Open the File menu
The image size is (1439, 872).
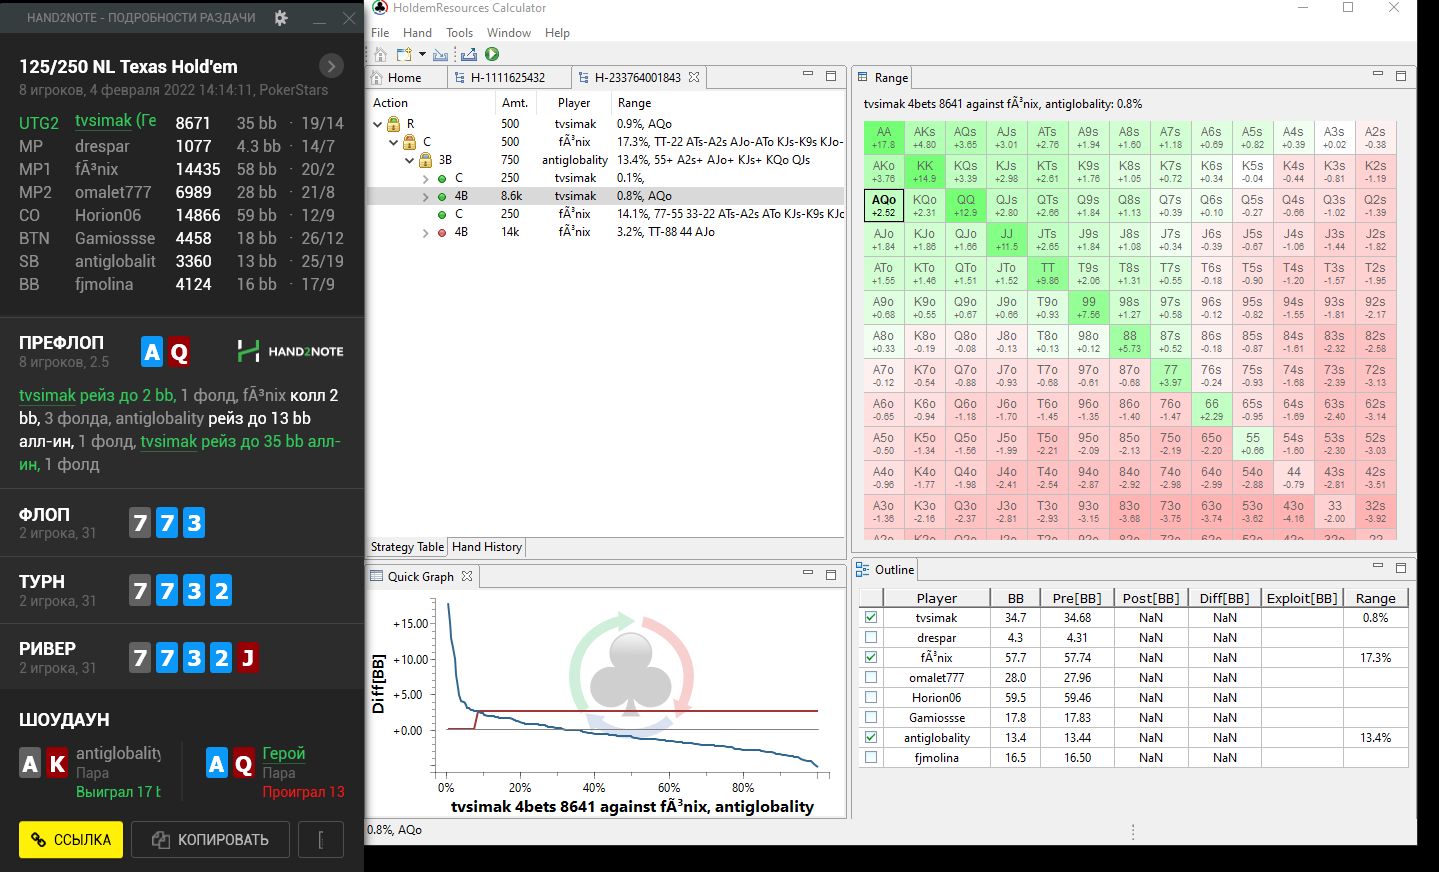[380, 33]
